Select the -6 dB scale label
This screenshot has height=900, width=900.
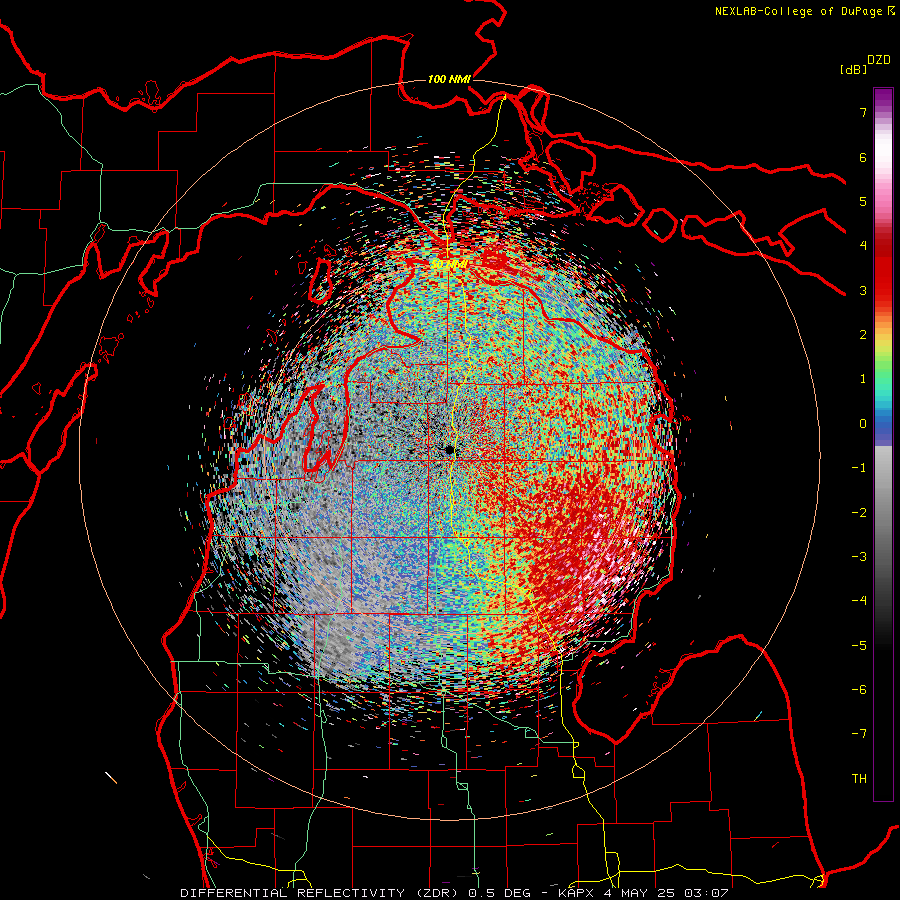click(x=859, y=689)
